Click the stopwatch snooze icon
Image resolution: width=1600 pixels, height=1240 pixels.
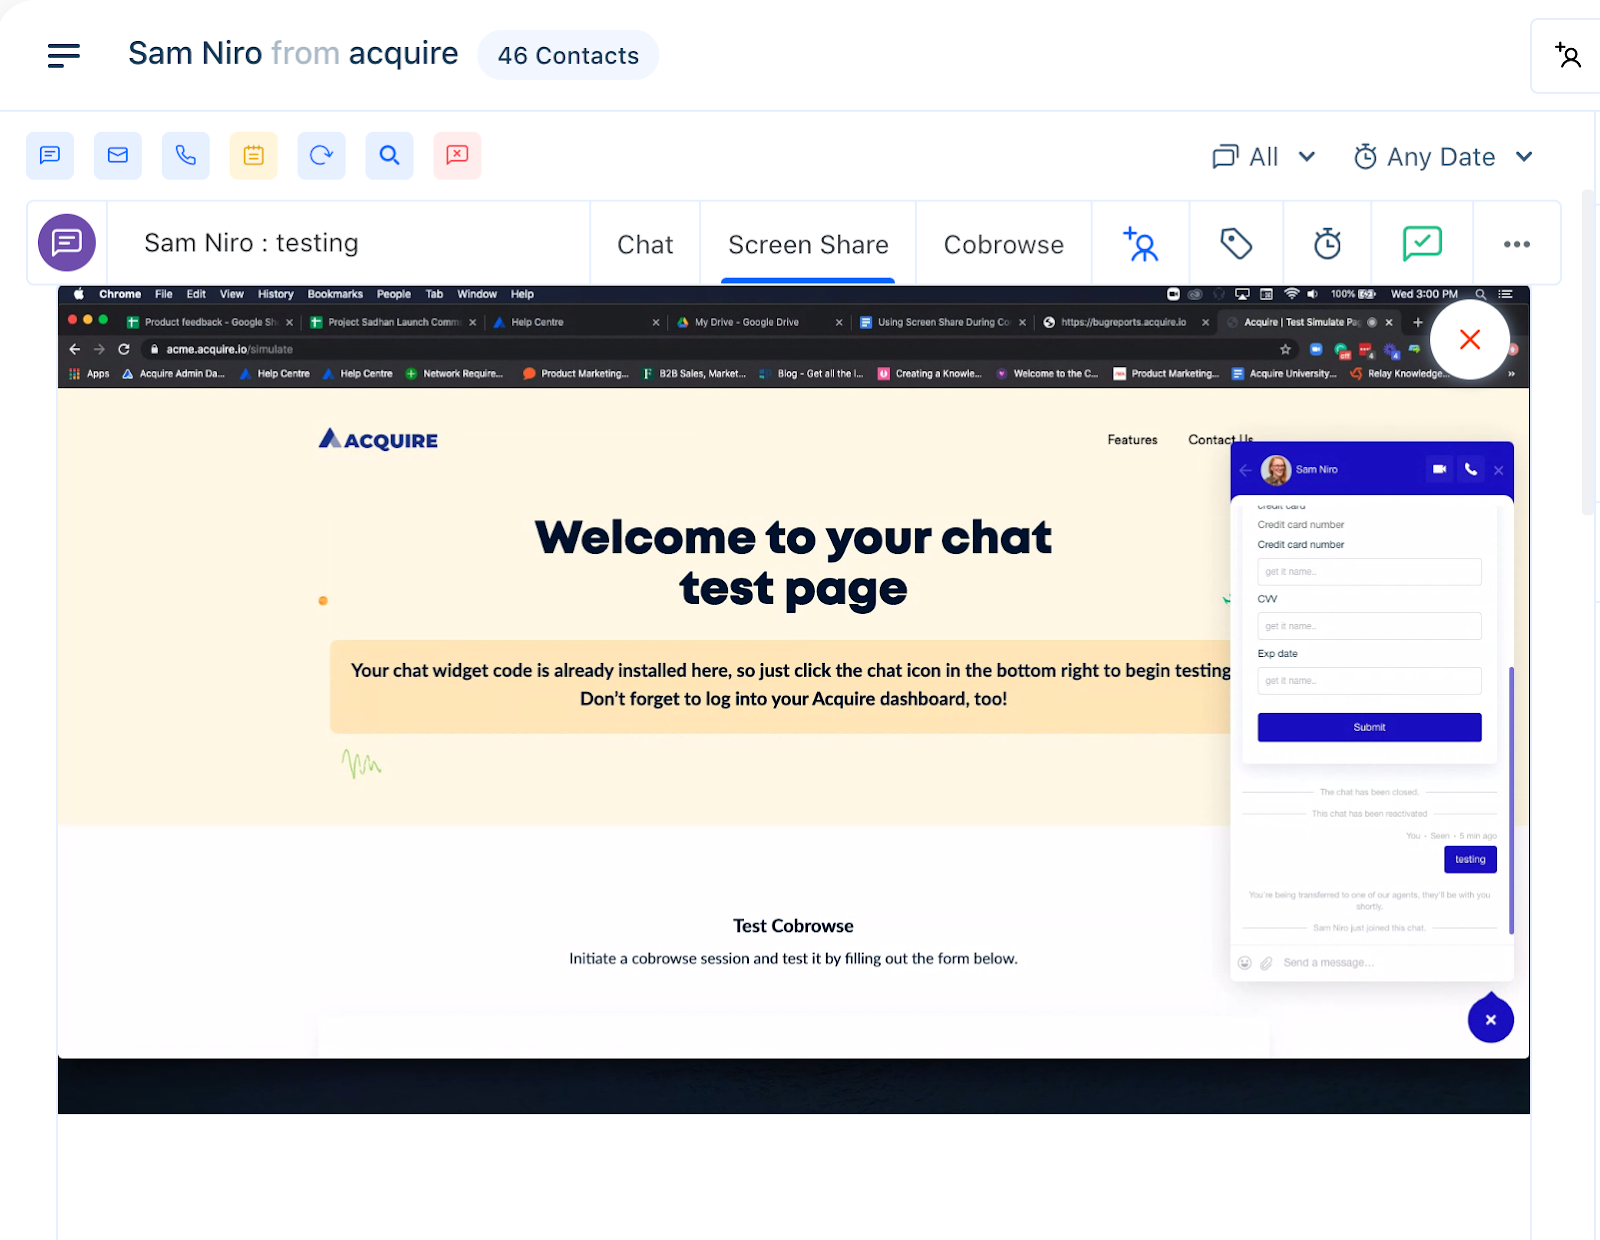(1327, 244)
